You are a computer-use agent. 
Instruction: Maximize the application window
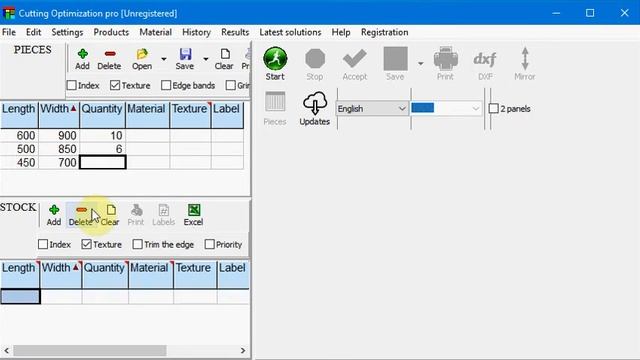[590, 13]
